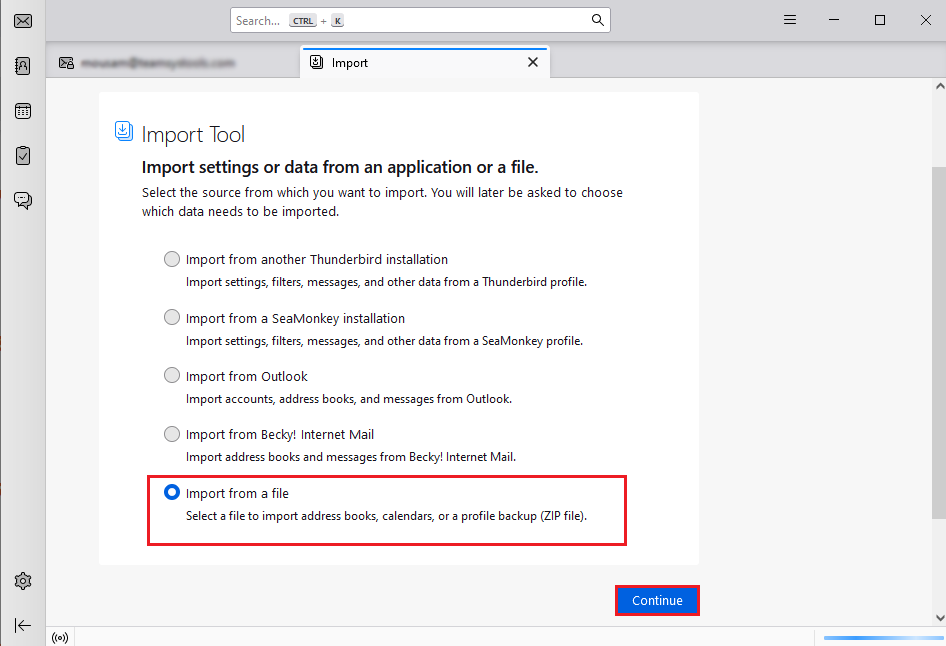Choose Import from Becky! Internet Mail

172,434
